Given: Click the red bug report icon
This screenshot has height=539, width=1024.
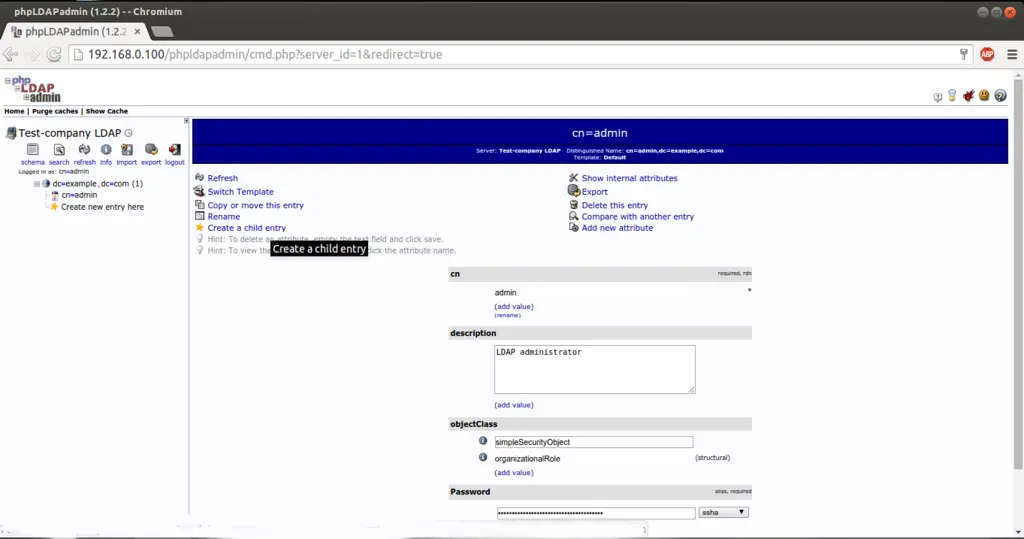Looking at the screenshot, I should [x=967, y=96].
